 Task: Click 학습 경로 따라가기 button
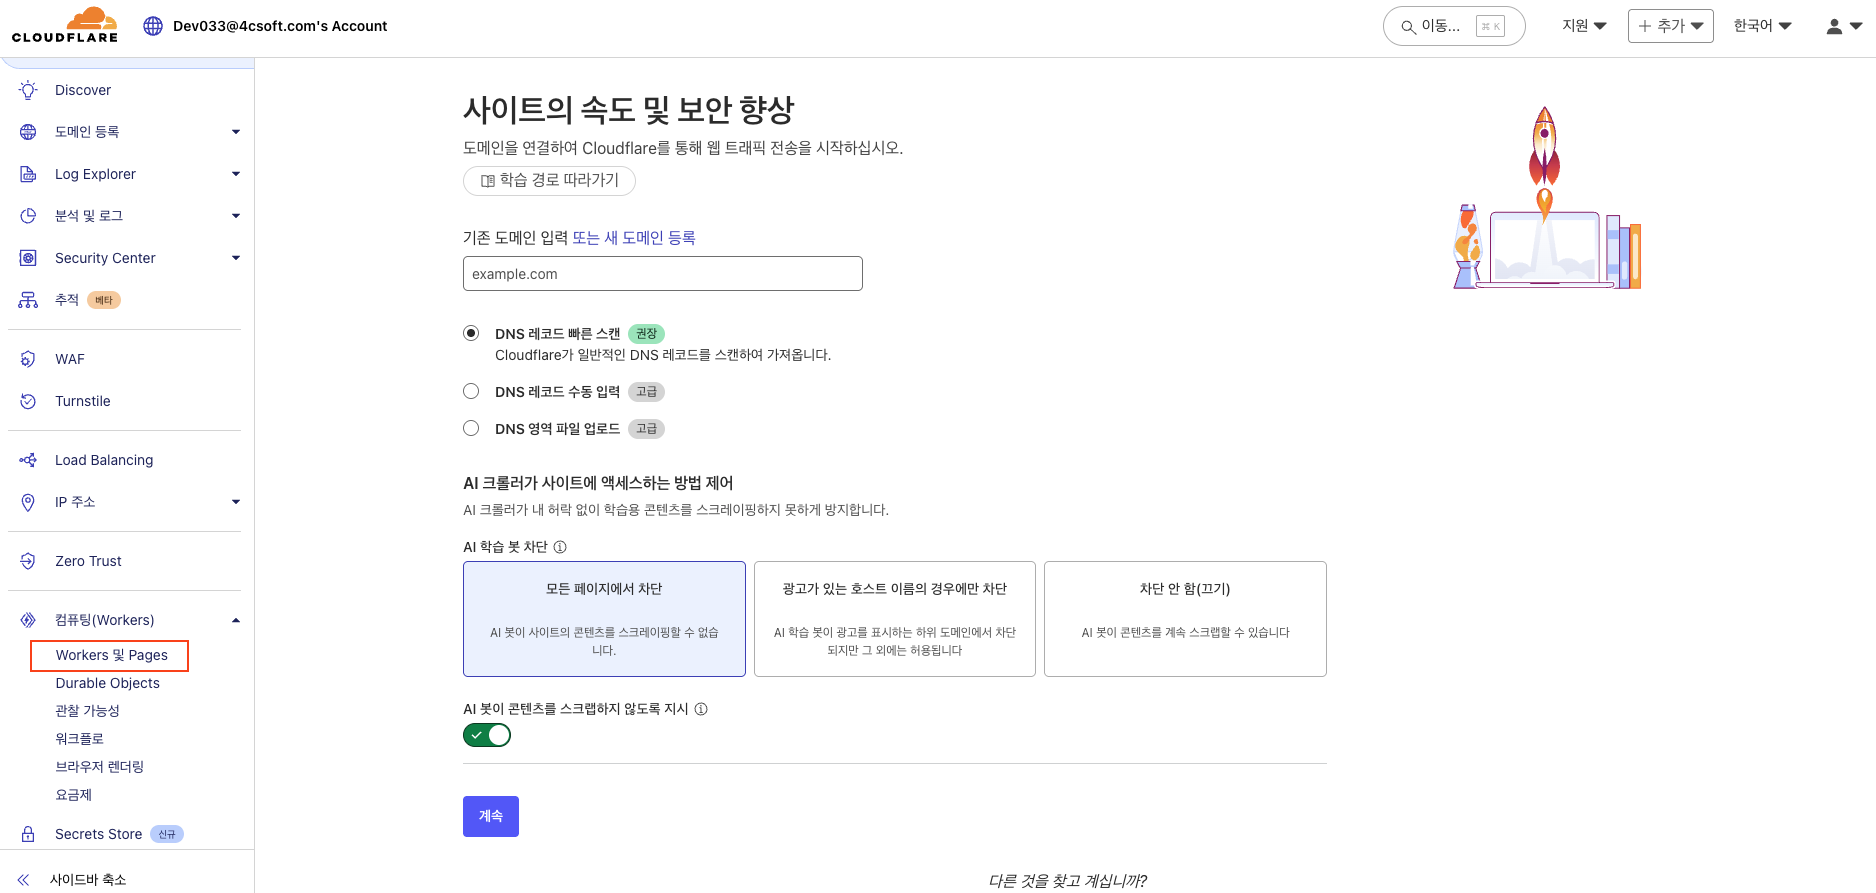pyautogui.click(x=549, y=181)
